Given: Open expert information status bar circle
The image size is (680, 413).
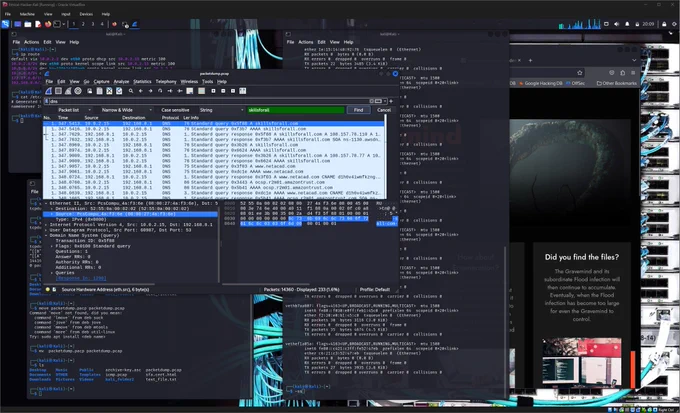Looking at the screenshot, I should coord(48,289).
